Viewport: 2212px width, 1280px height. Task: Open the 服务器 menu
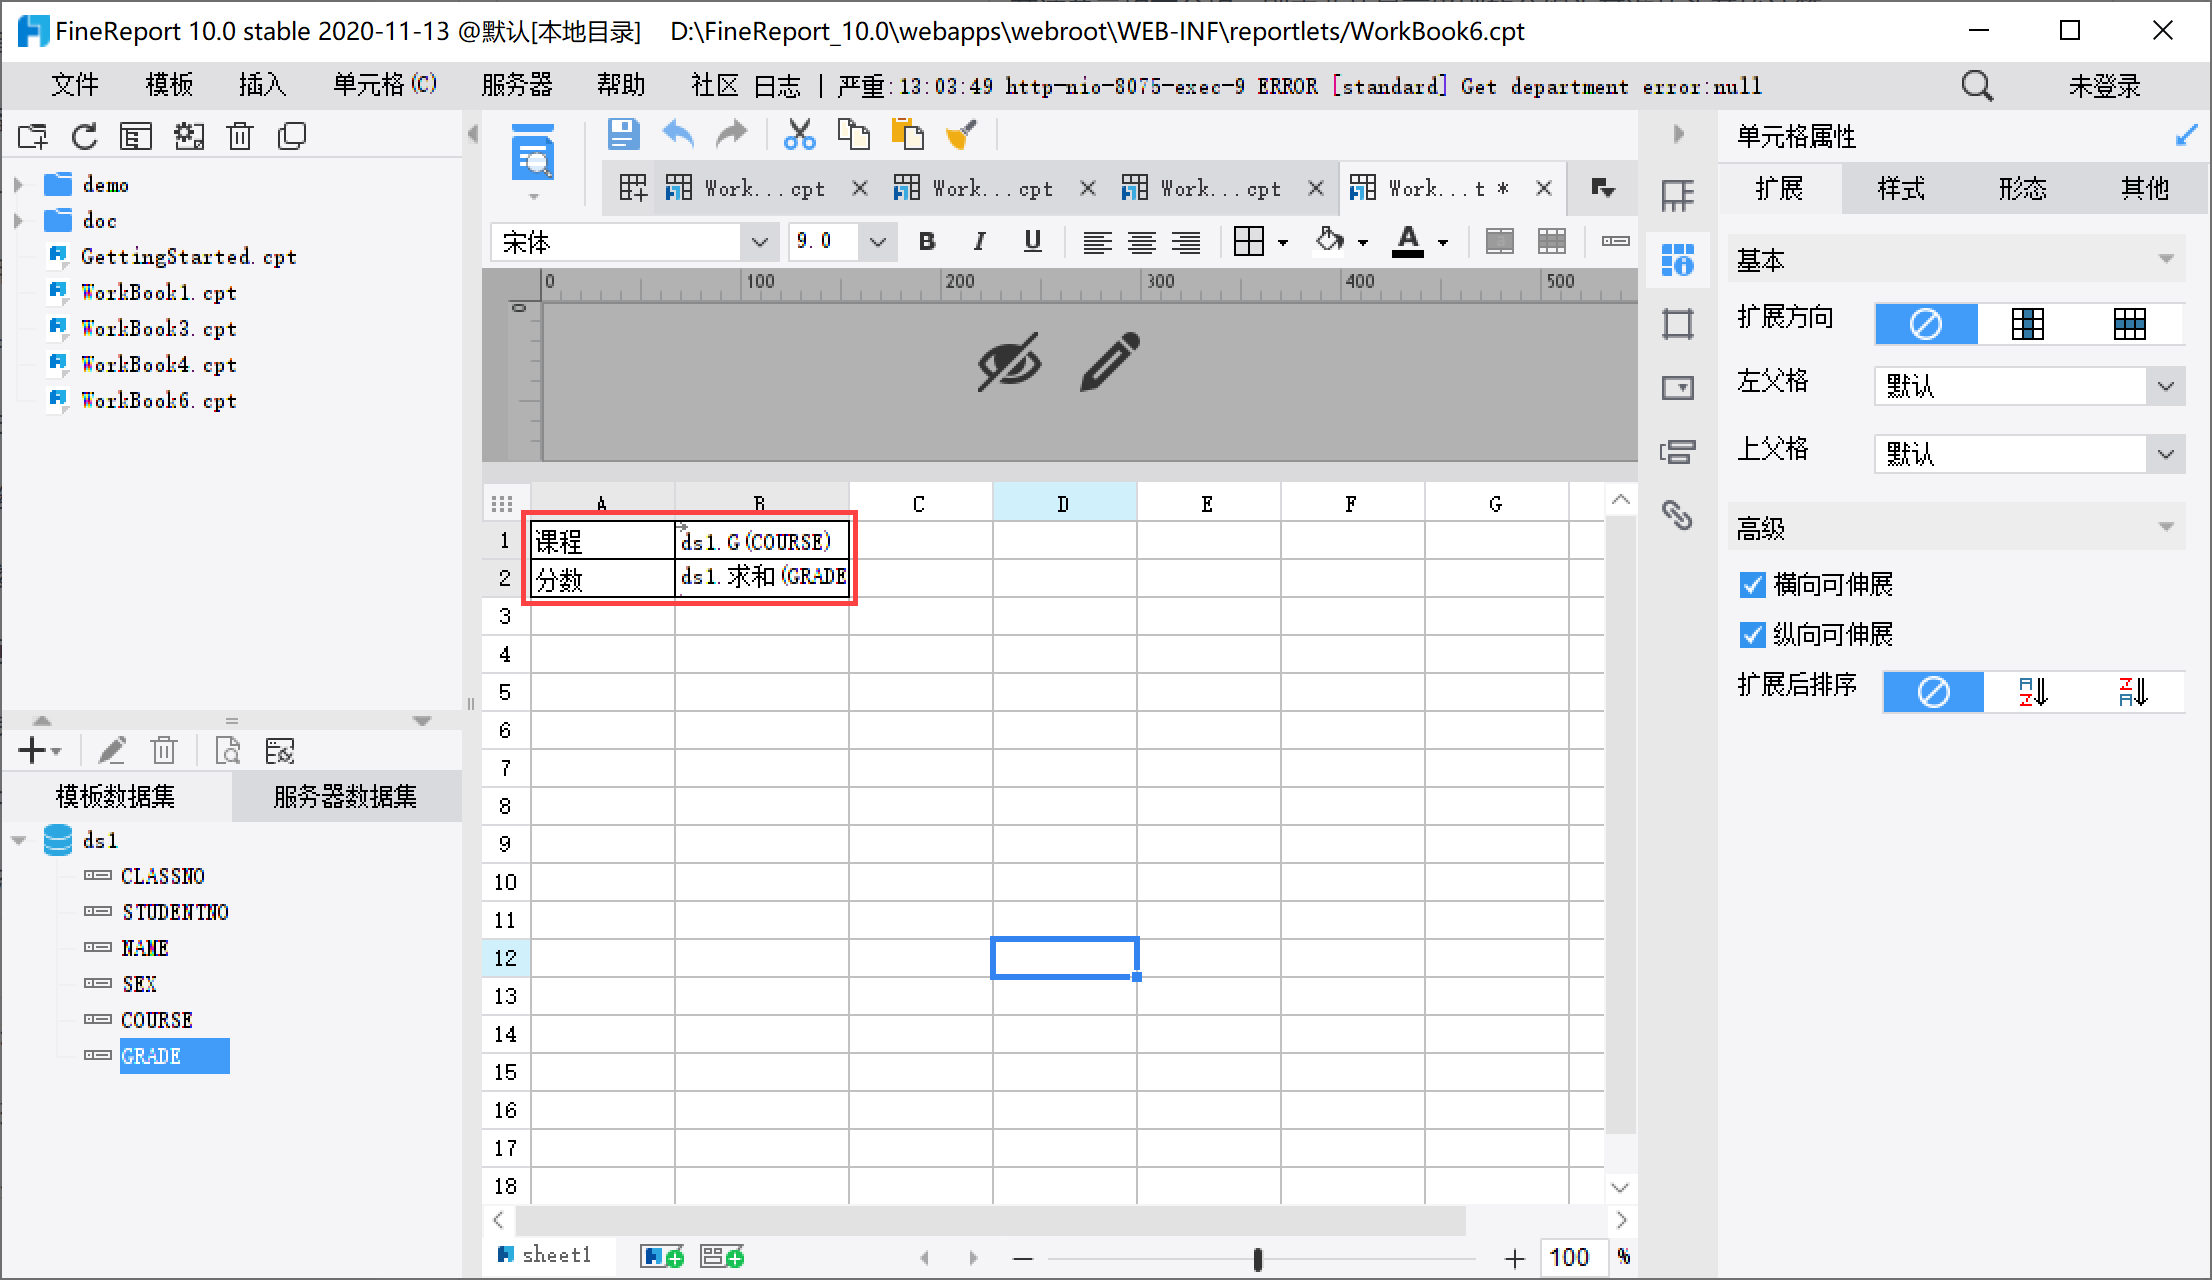click(x=516, y=86)
